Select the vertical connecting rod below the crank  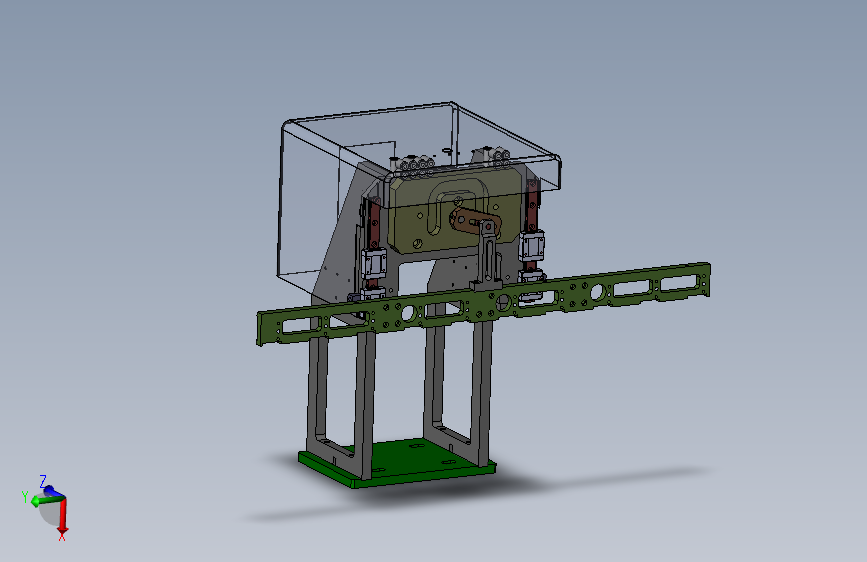tap(488, 258)
